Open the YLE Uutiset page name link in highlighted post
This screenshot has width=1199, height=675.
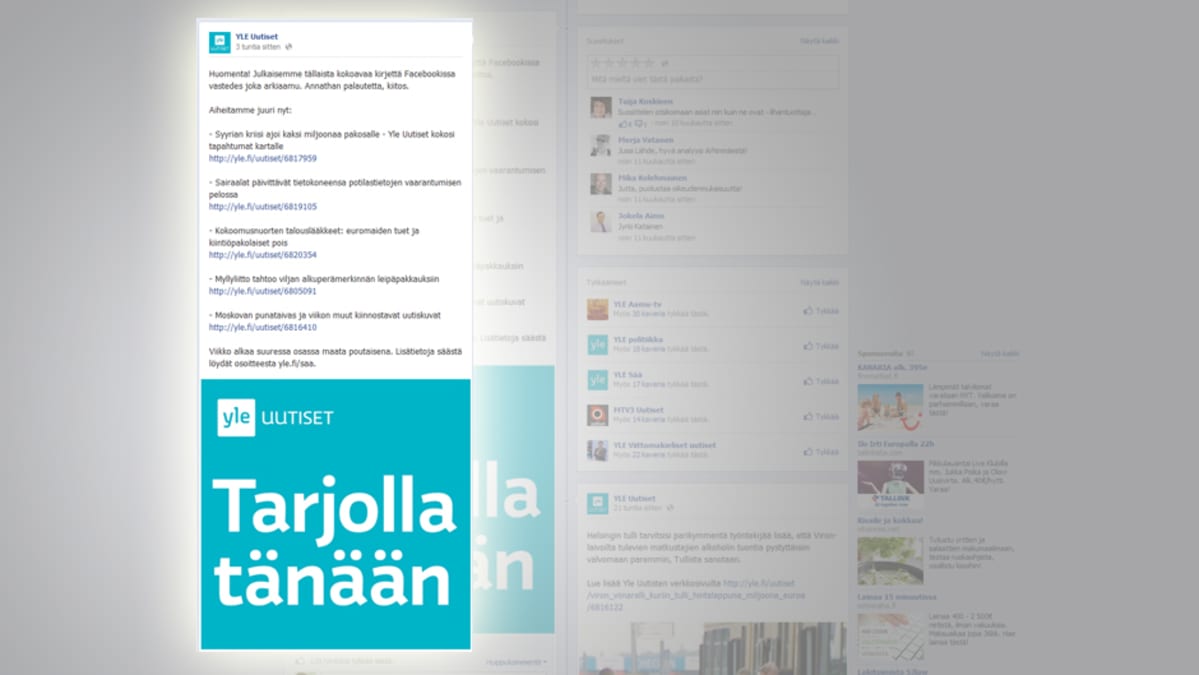click(x=256, y=37)
